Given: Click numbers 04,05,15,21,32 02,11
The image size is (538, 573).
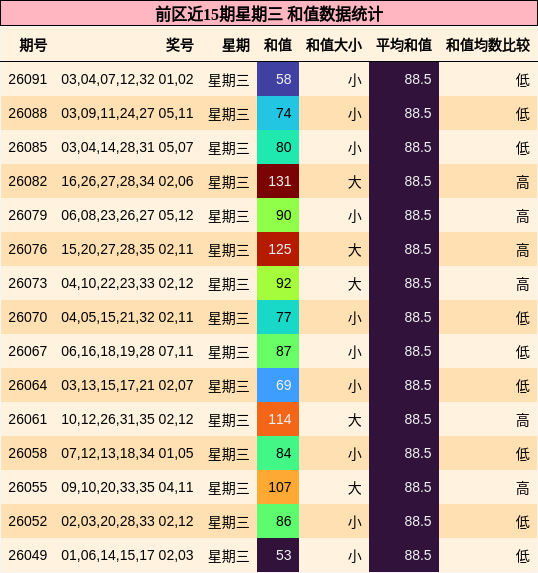Looking at the screenshot, I should pos(127,317).
